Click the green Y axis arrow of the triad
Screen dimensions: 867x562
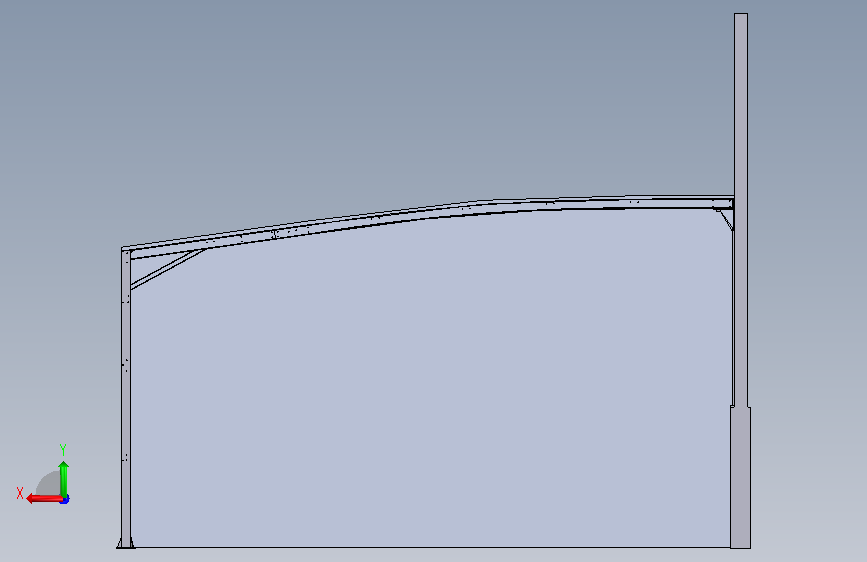click(64, 479)
